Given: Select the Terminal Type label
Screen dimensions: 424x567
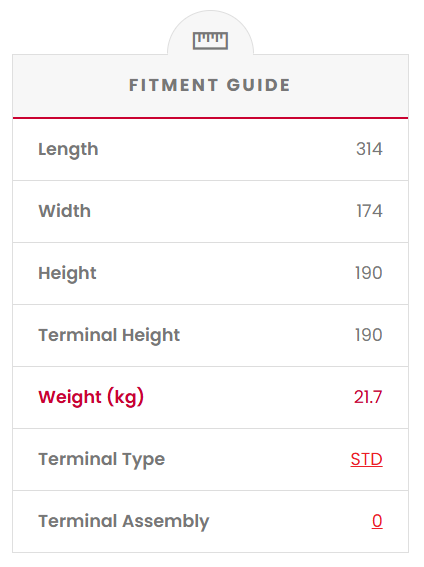Looking at the screenshot, I should coord(102,460).
